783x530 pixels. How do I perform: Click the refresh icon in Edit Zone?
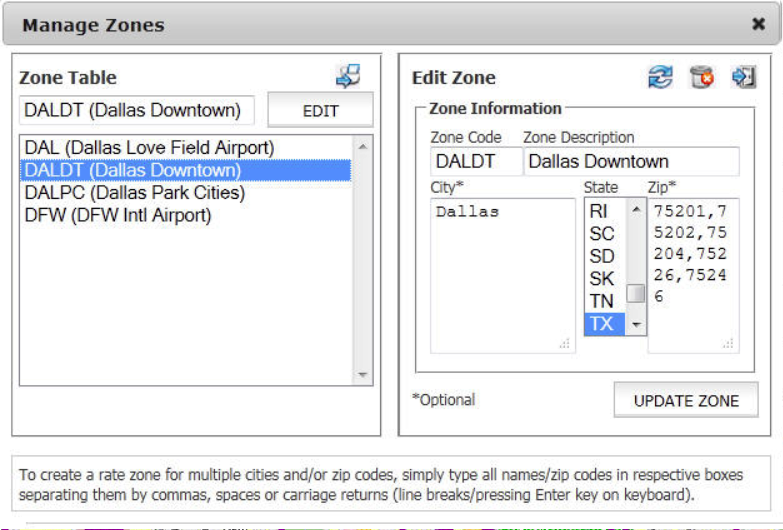coord(660,77)
